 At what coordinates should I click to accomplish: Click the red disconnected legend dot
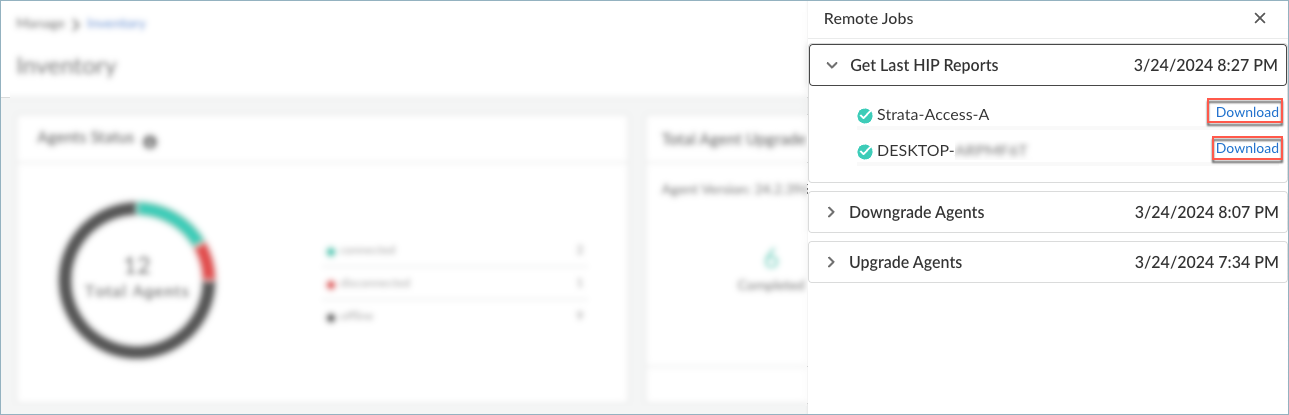click(x=328, y=283)
